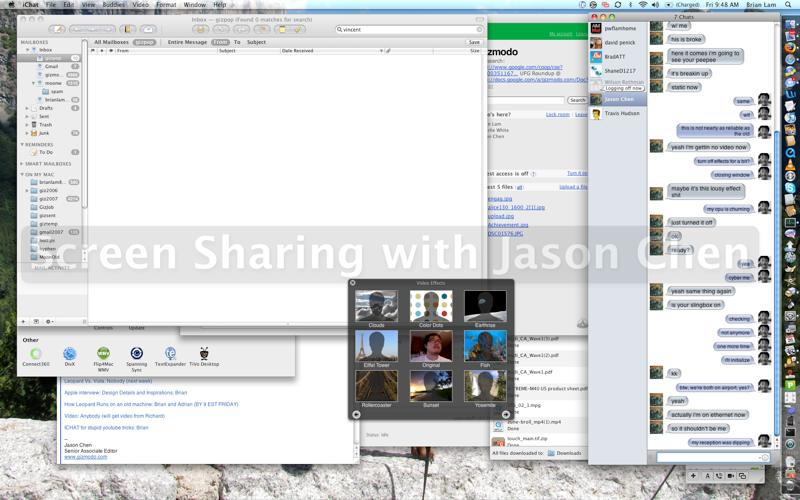Expand the giz2006 folder
The height and width of the screenshot is (500, 800).
coord(27,190)
